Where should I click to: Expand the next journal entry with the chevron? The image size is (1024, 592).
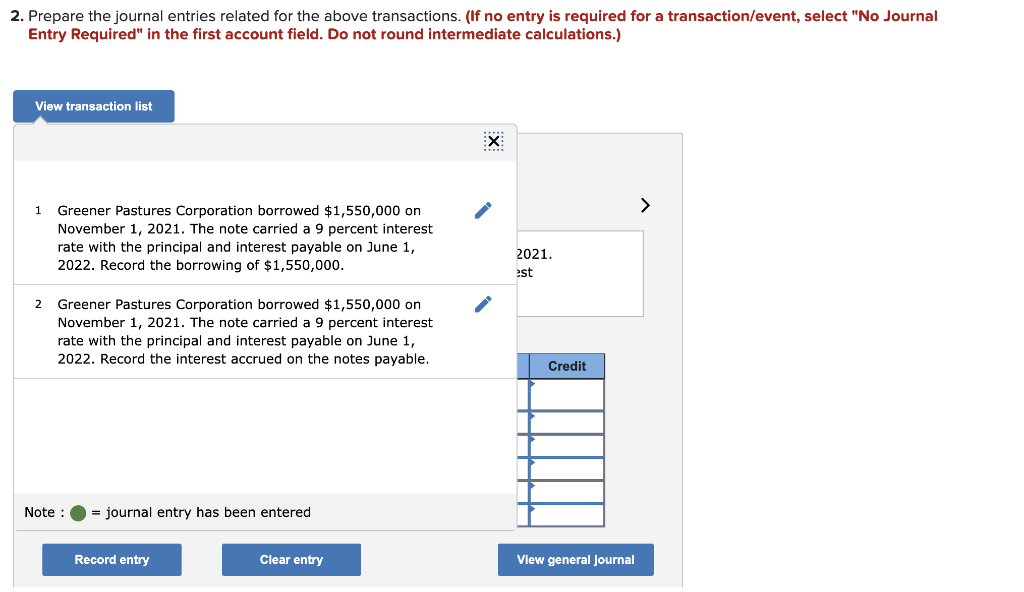click(x=644, y=204)
